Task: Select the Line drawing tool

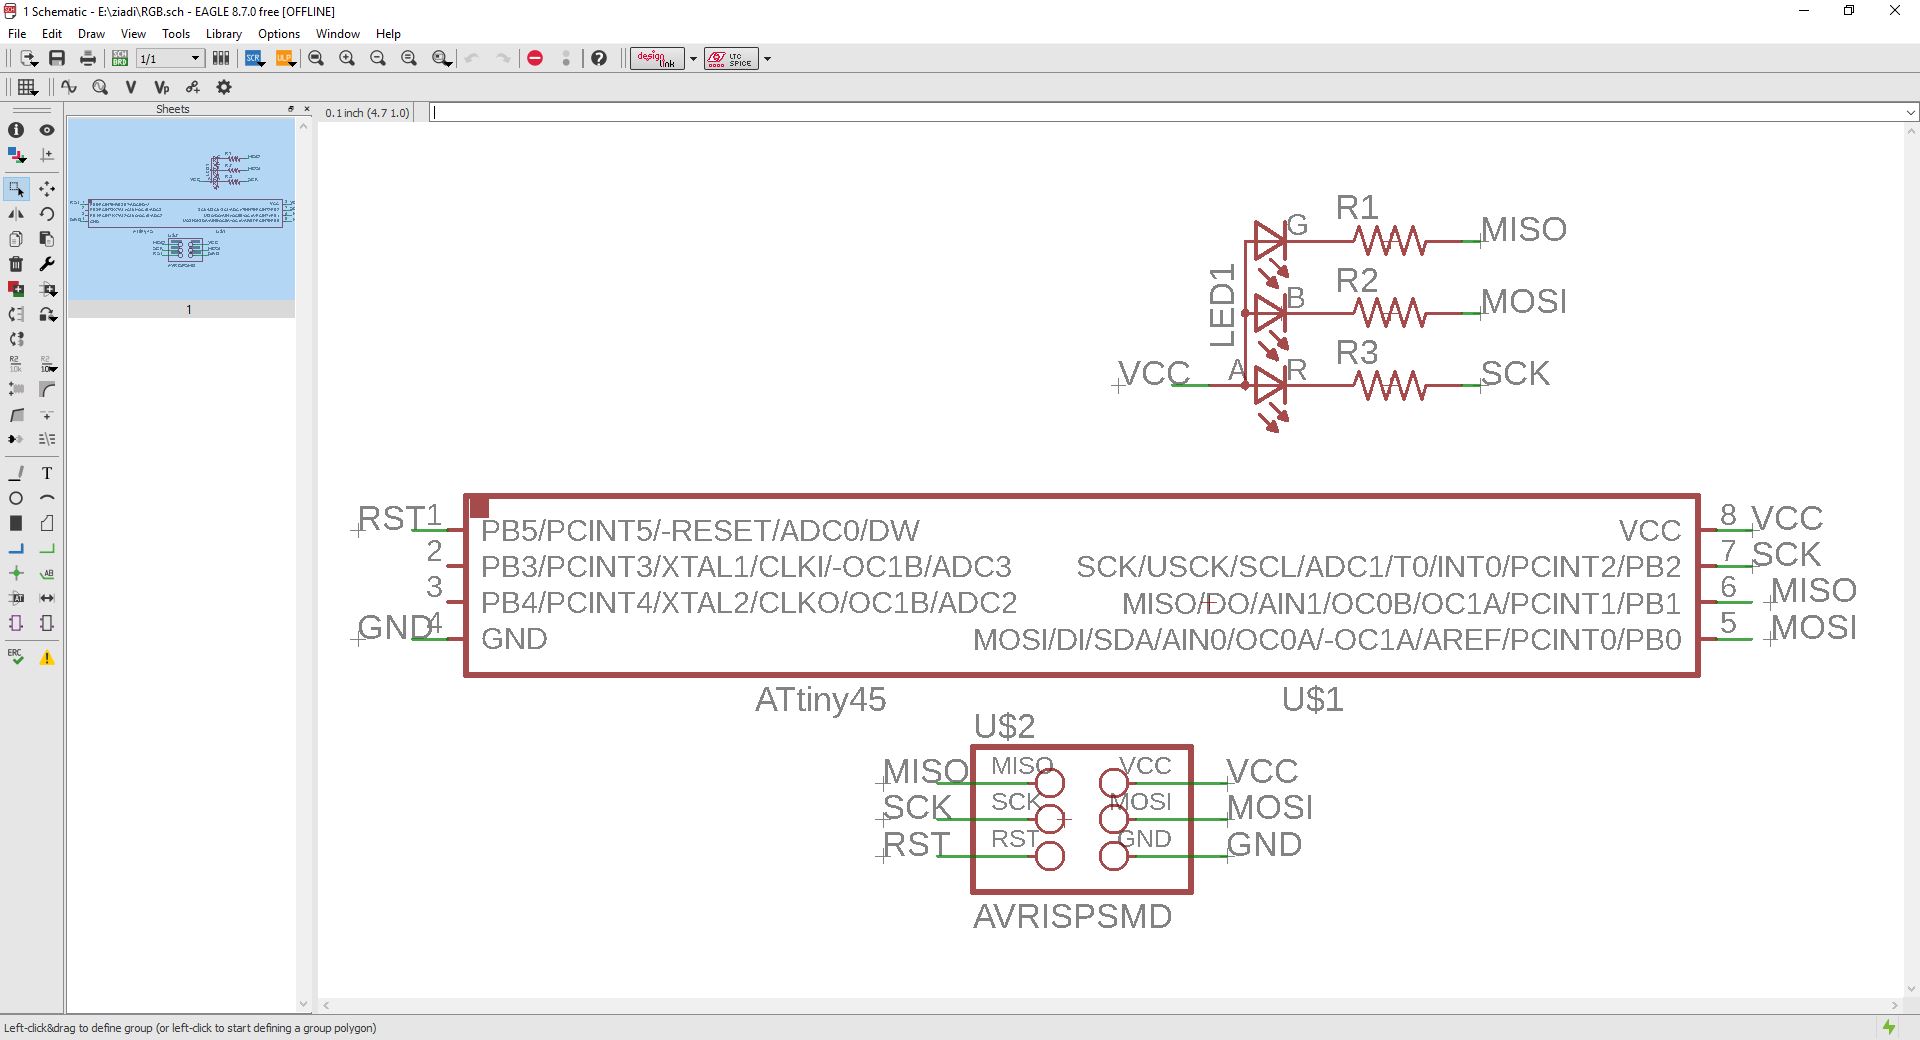Action: click(x=16, y=473)
